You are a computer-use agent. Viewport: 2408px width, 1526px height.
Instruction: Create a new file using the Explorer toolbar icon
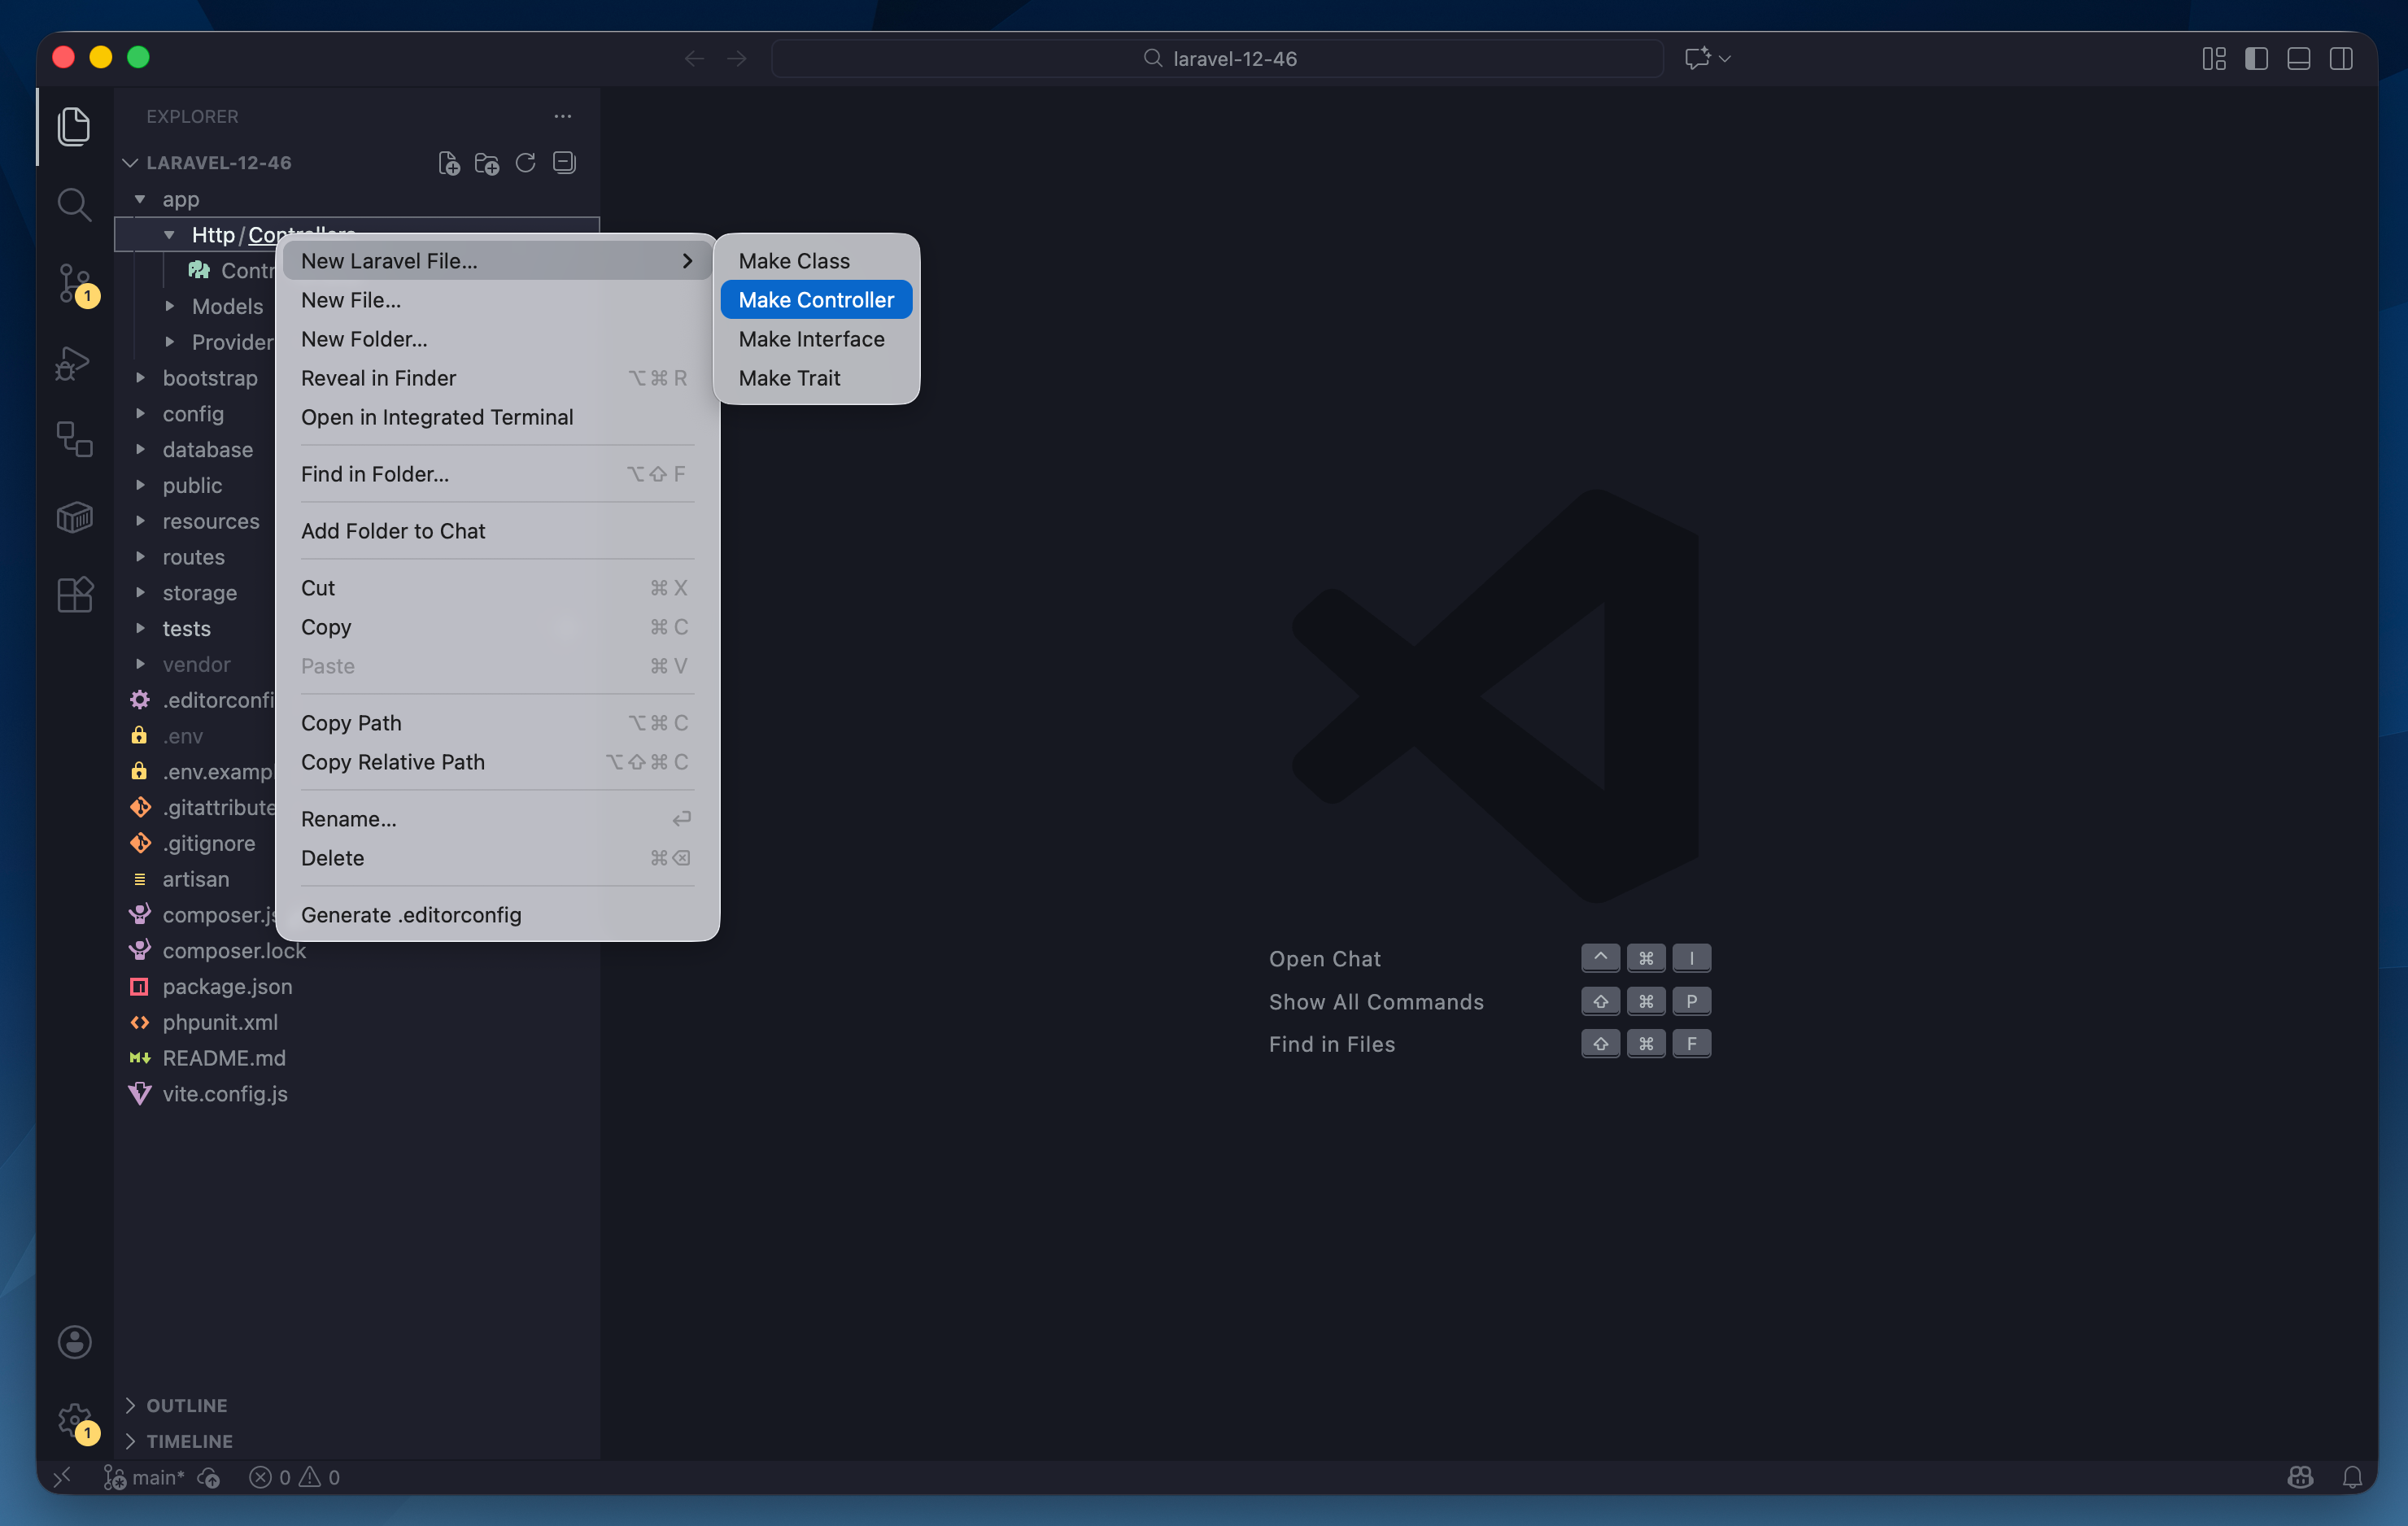448,162
